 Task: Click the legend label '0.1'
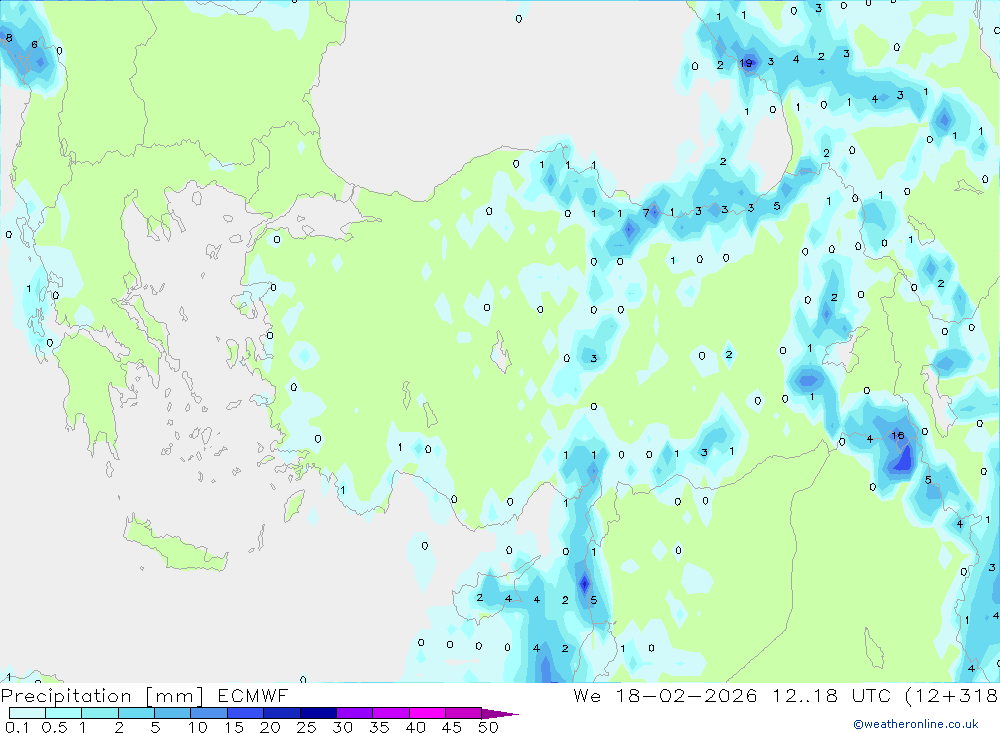point(17,727)
